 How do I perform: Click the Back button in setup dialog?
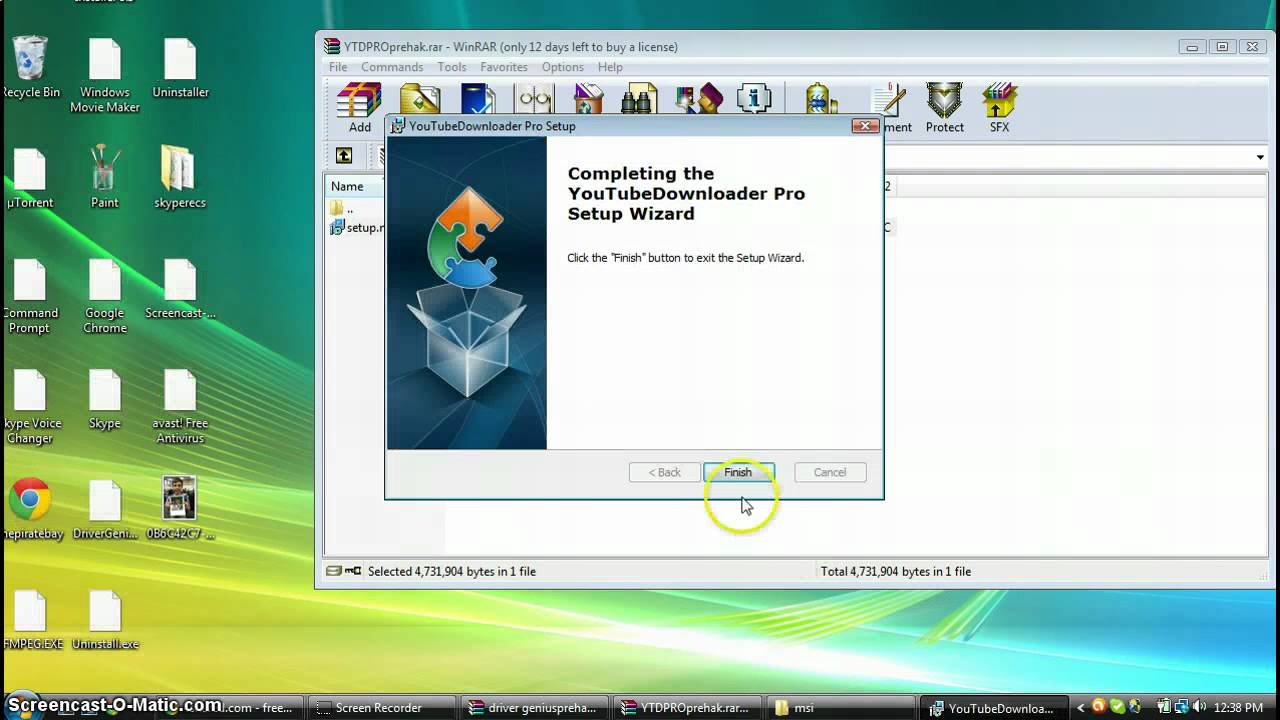click(x=665, y=472)
